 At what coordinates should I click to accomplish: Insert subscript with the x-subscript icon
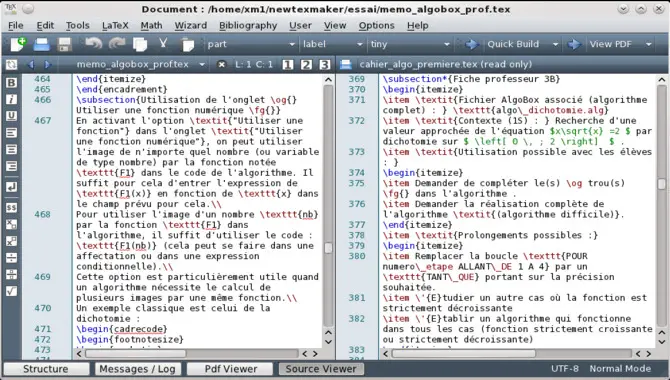pos(12,224)
